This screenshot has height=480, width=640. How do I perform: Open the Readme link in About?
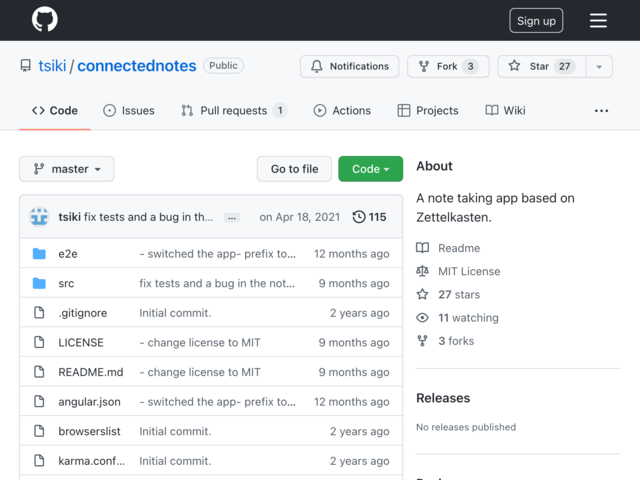click(x=459, y=248)
